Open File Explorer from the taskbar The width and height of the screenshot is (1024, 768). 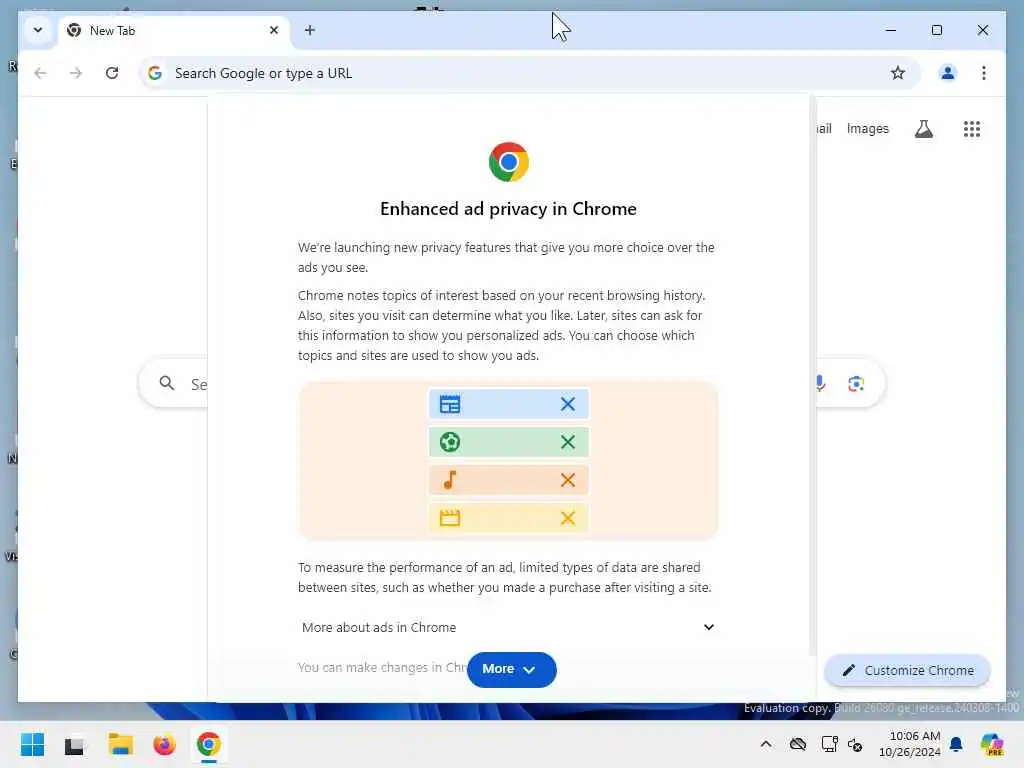point(121,744)
